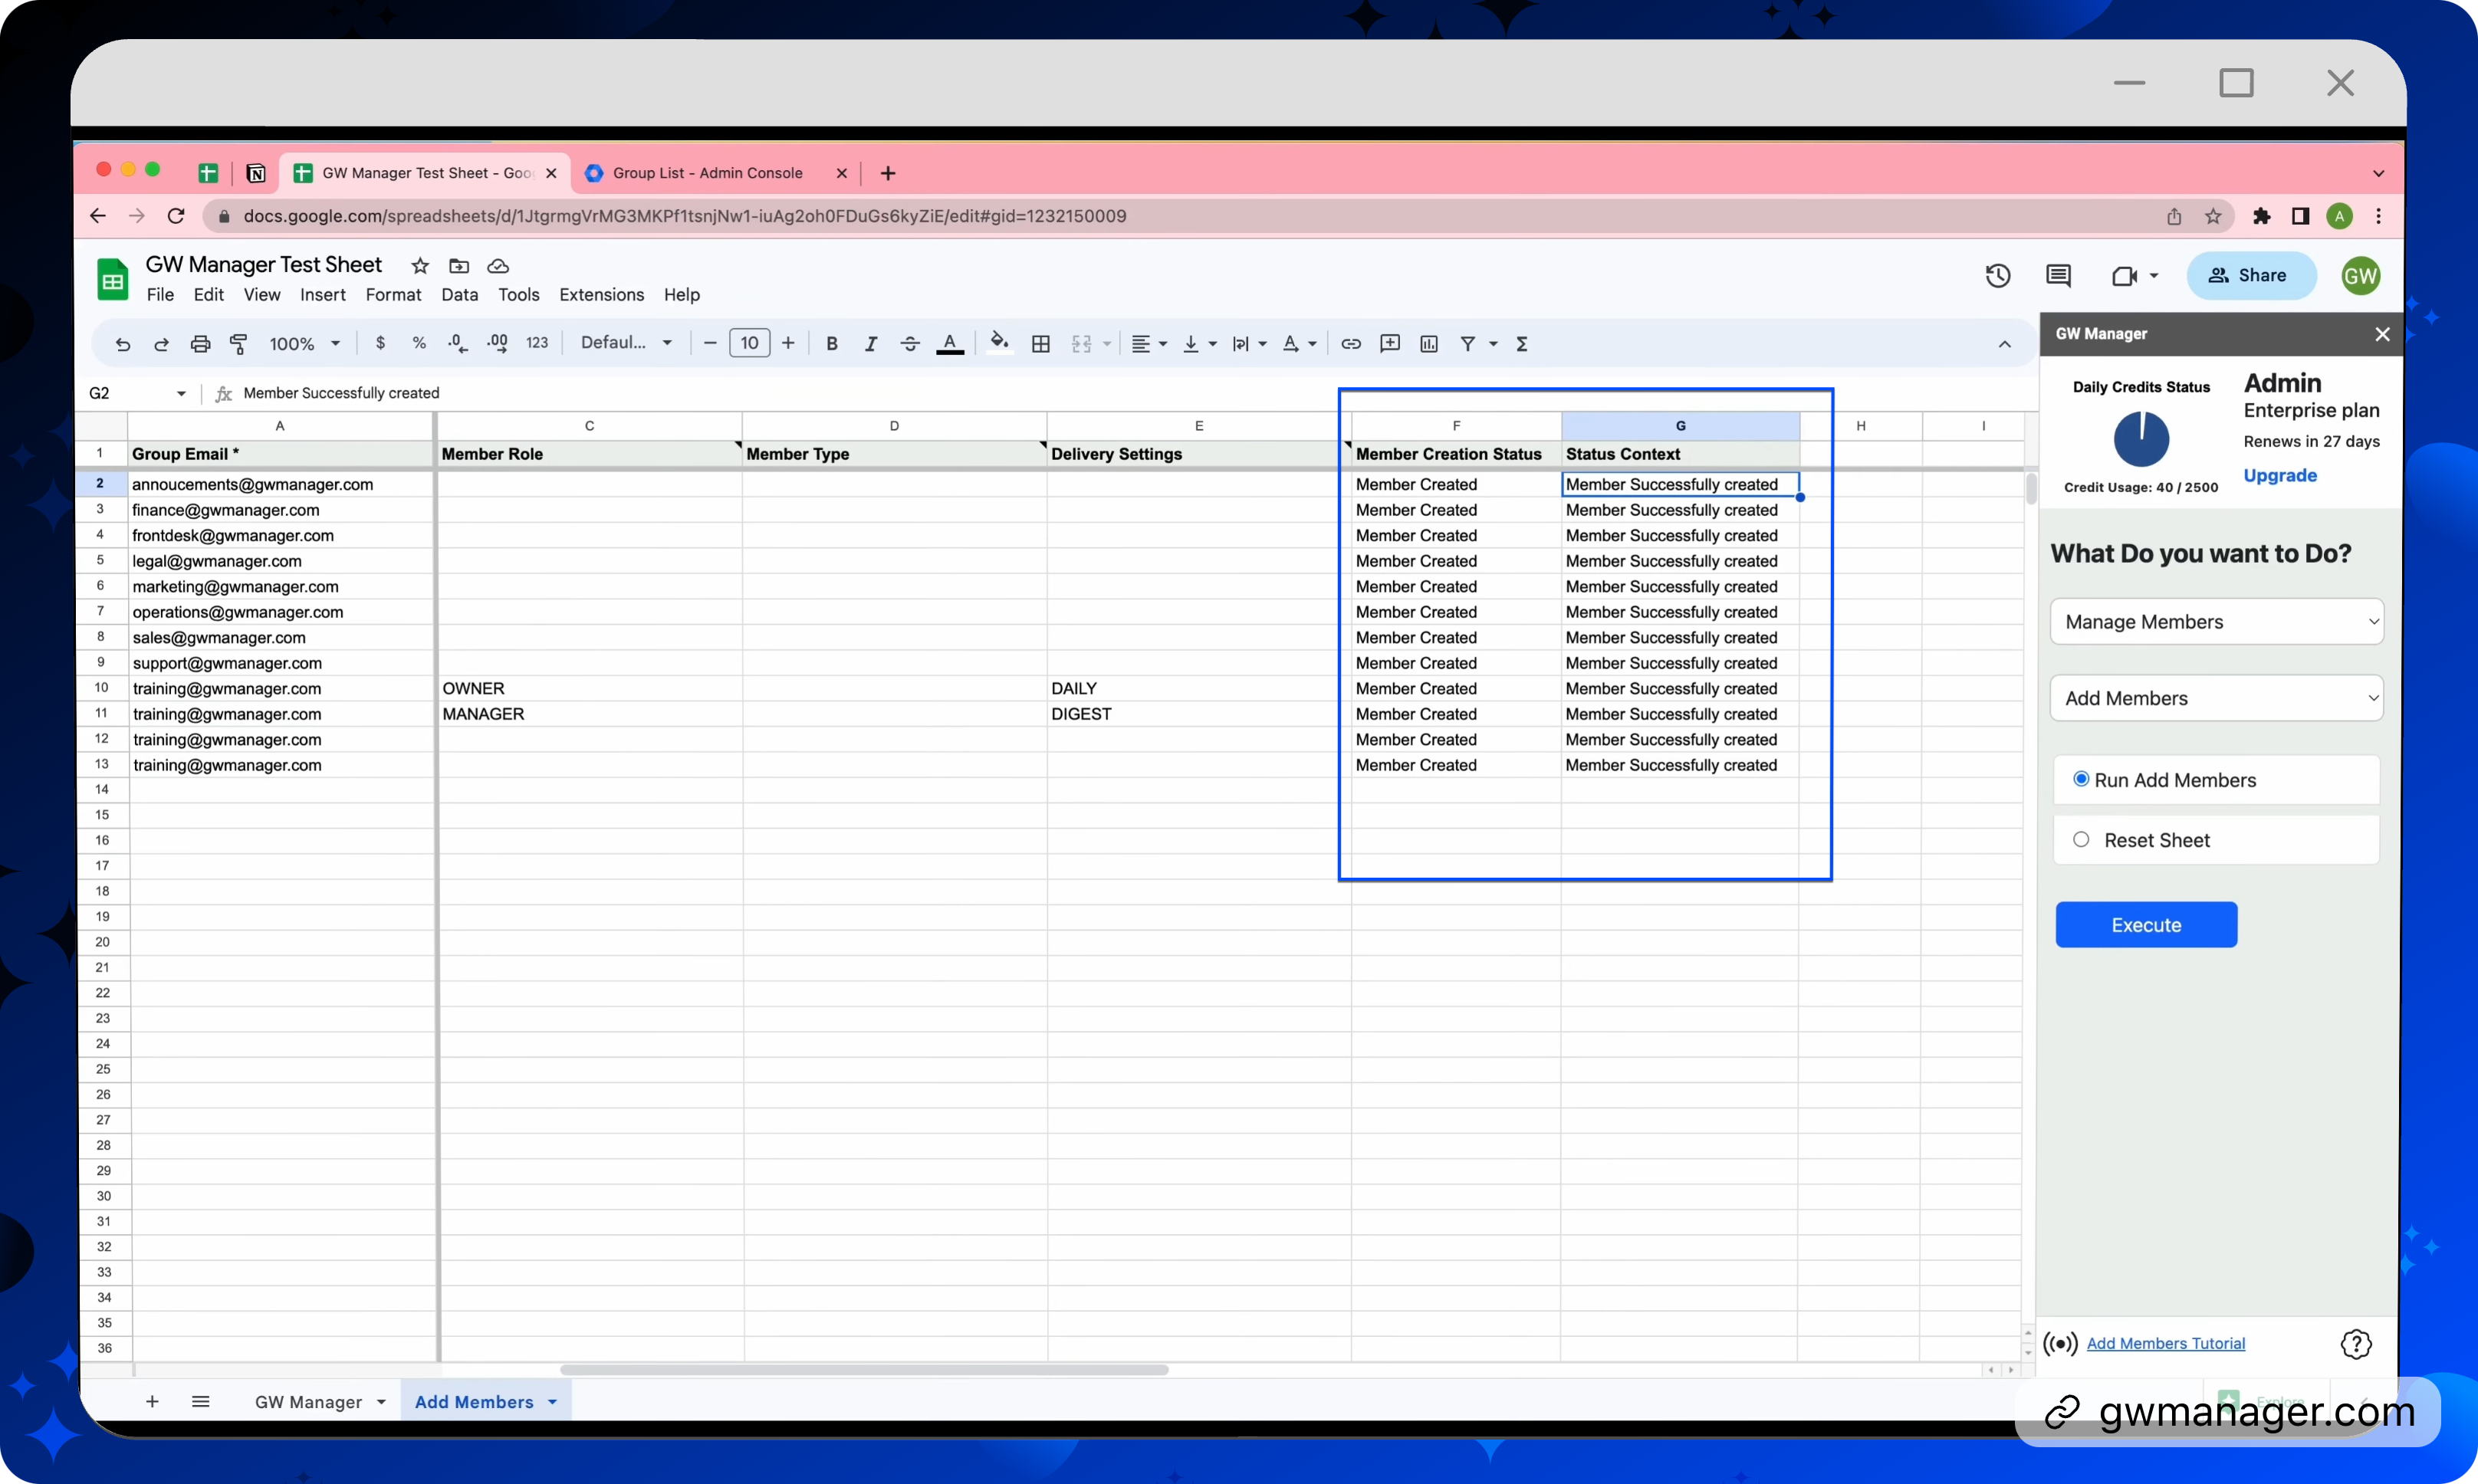Click the font size input field

pos(749,343)
